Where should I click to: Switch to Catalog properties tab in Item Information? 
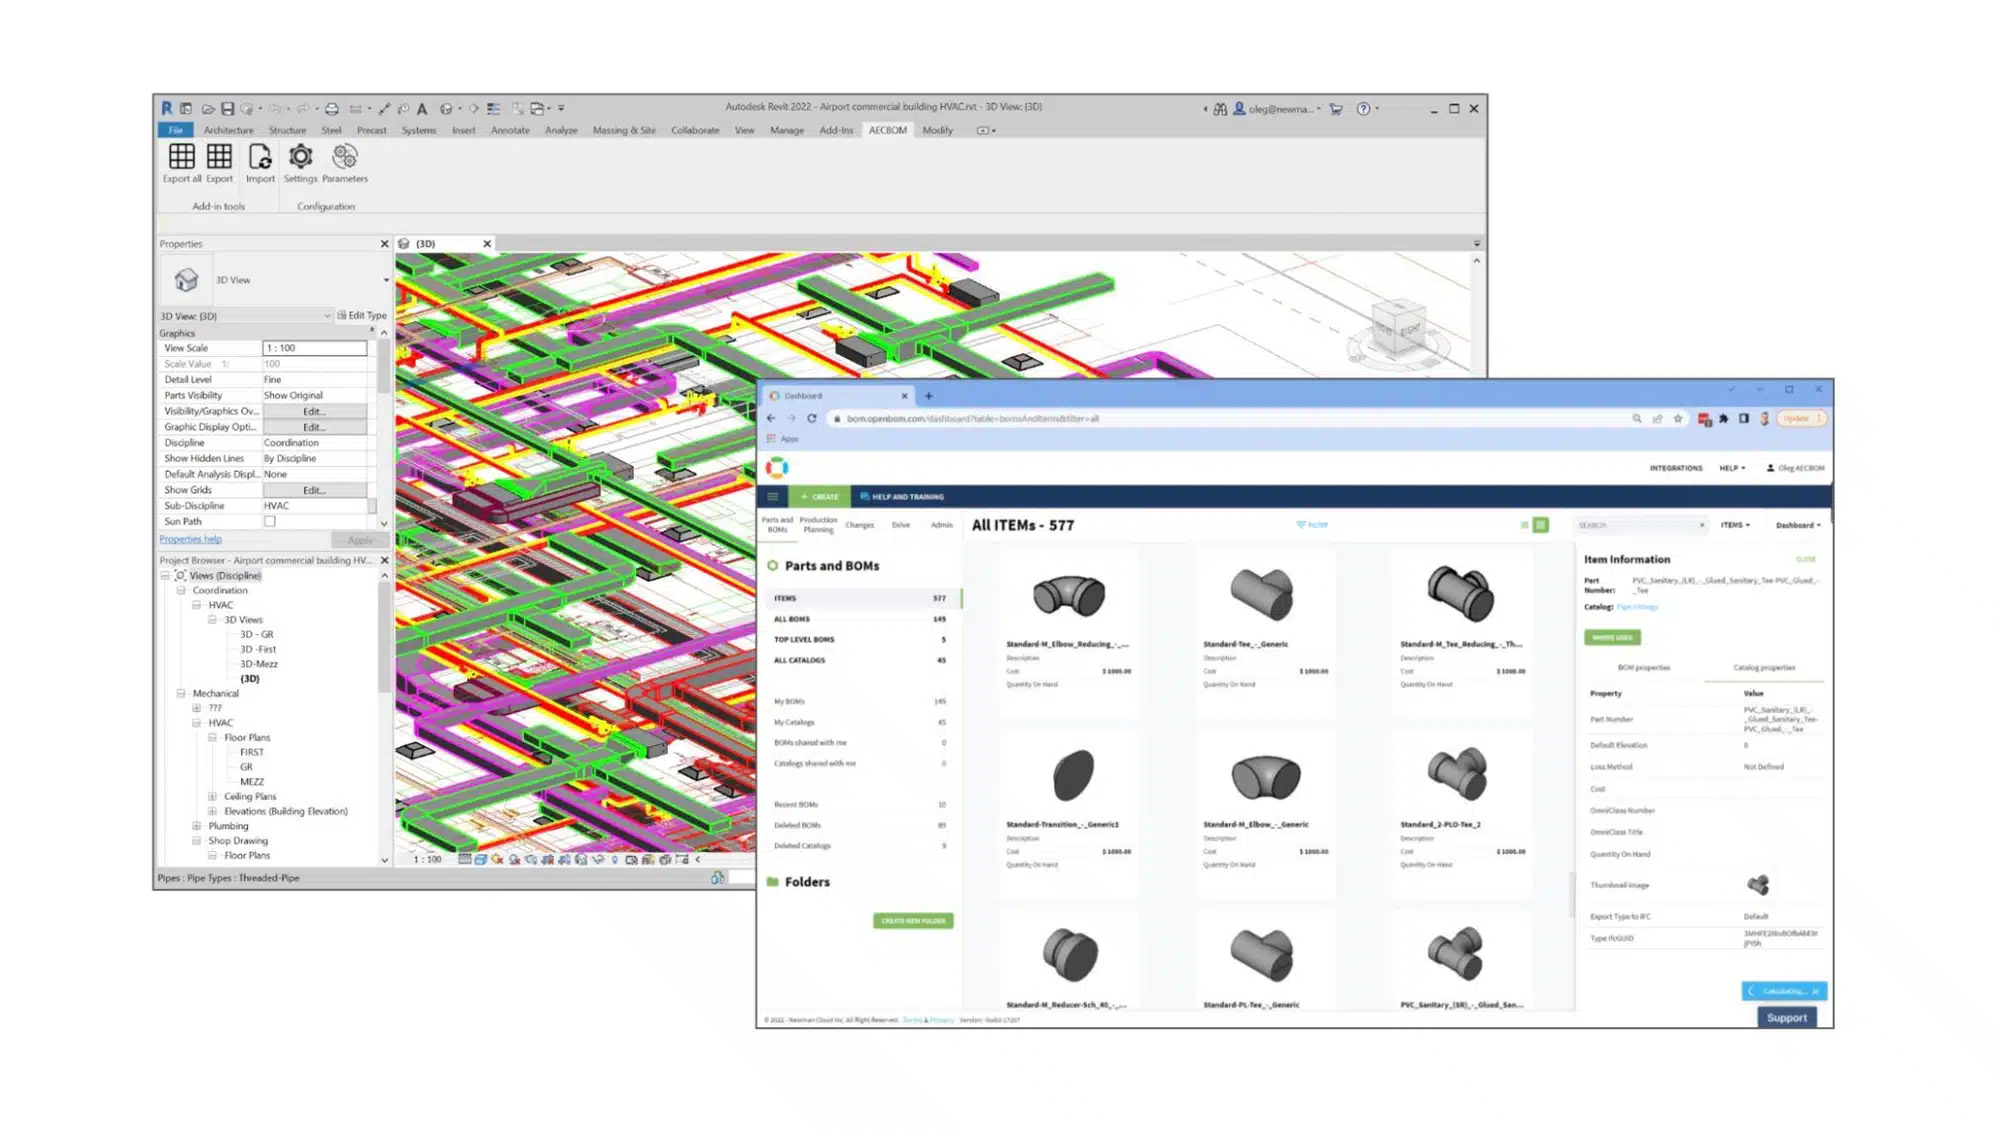tap(1764, 668)
